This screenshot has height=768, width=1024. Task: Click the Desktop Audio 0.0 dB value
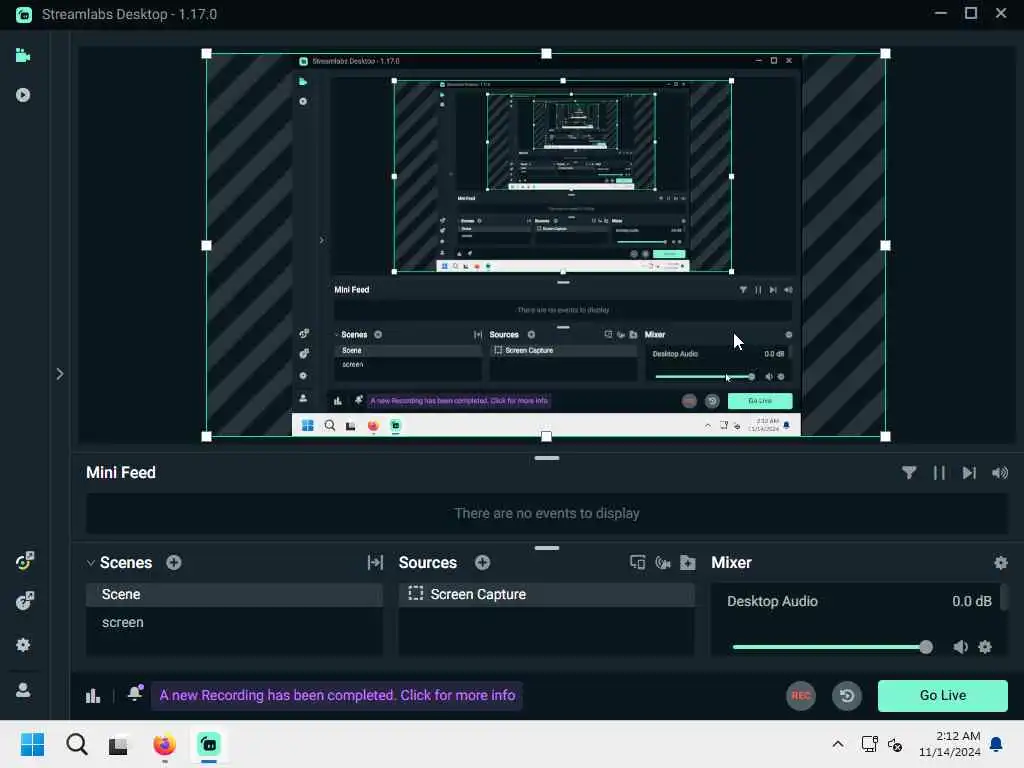pyautogui.click(x=972, y=601)
